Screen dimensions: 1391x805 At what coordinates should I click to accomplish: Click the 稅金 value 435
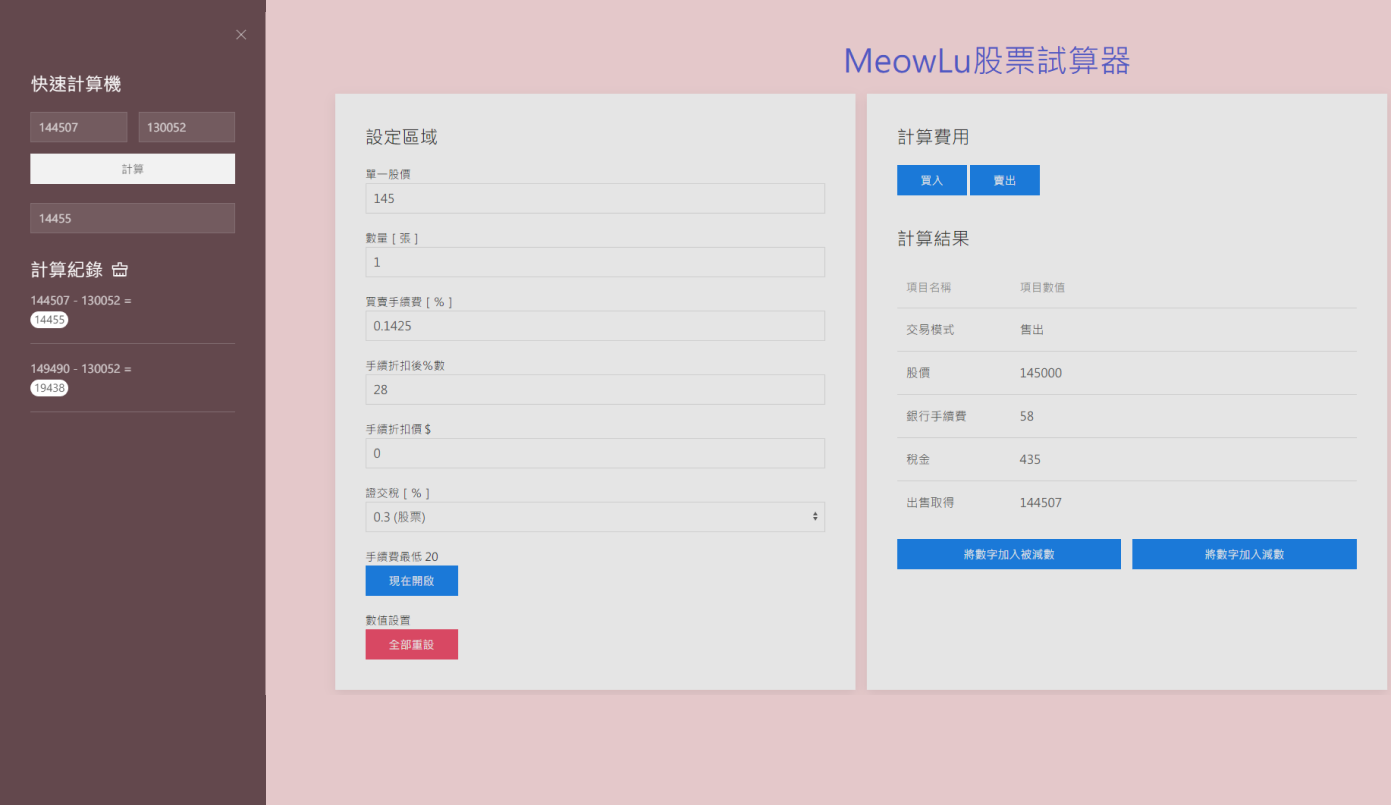(x=1030, y=459)
